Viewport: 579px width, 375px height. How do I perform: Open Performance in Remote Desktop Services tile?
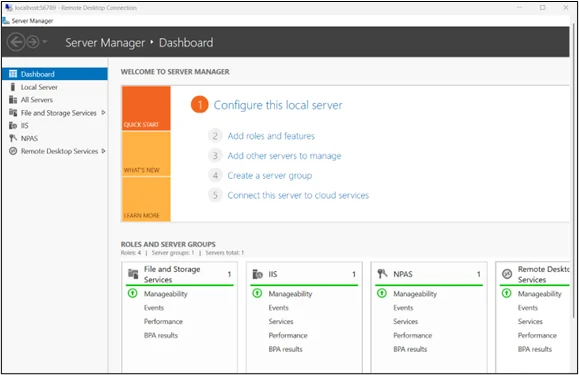[x=537, y=335]
